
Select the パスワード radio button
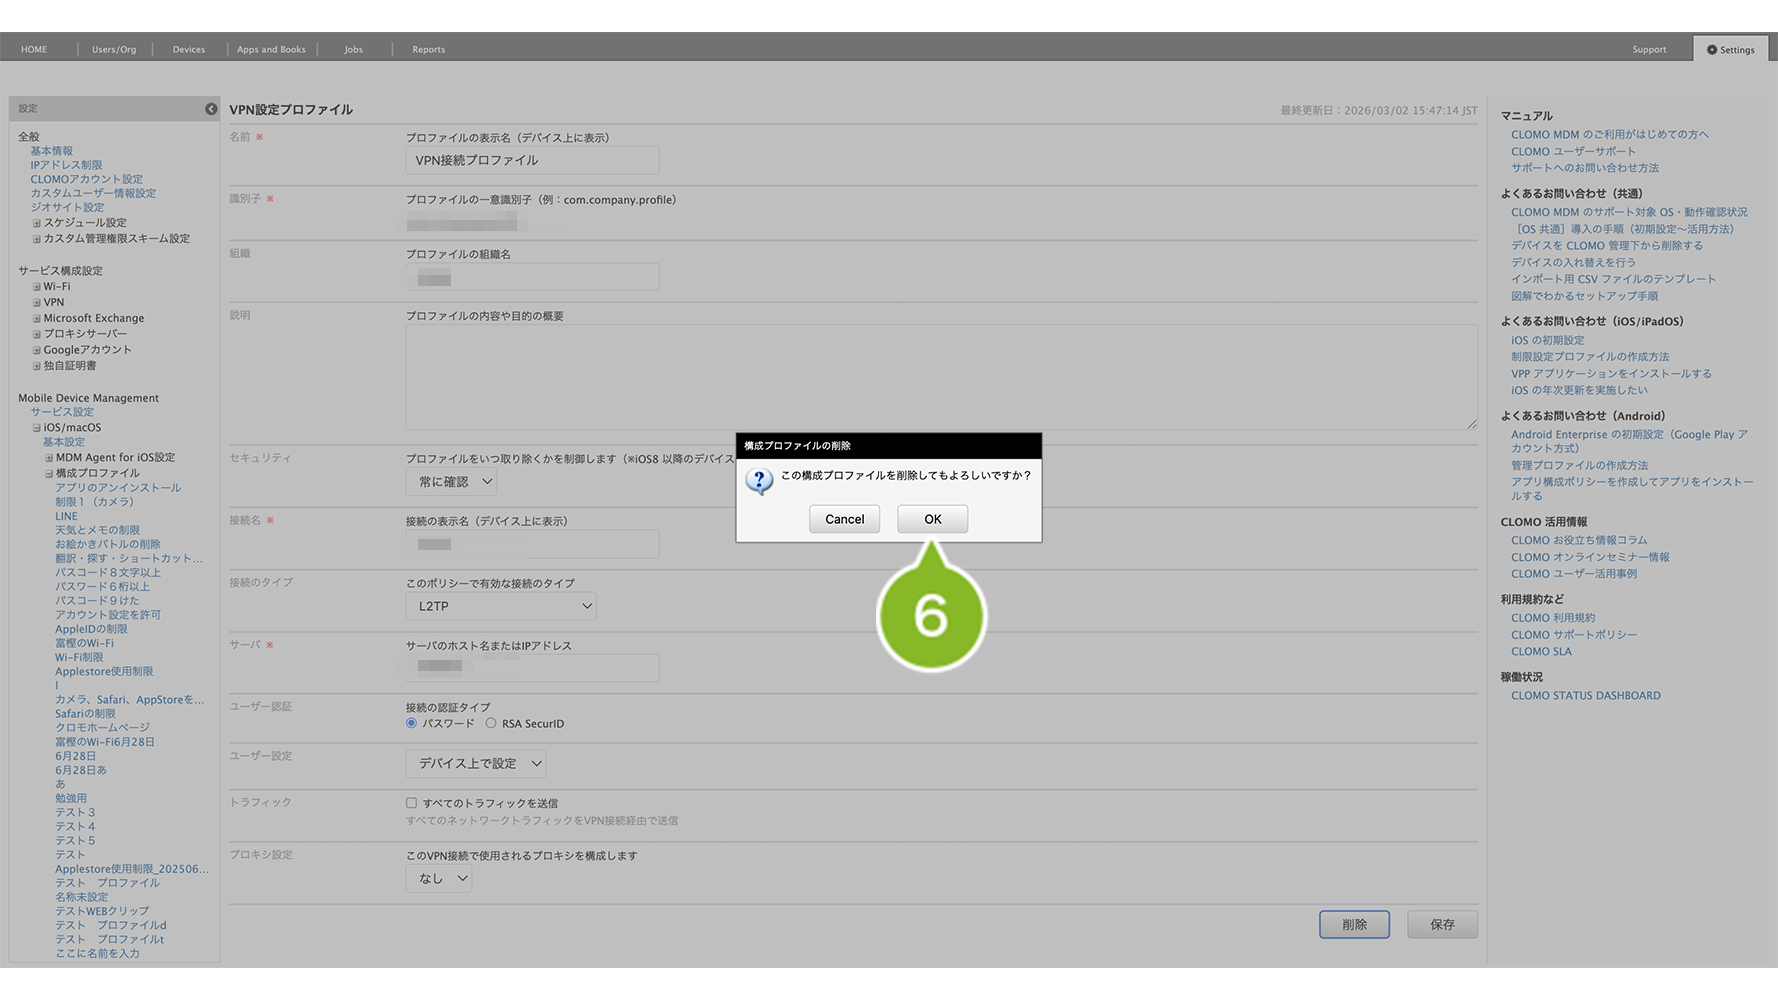point(411,723)
